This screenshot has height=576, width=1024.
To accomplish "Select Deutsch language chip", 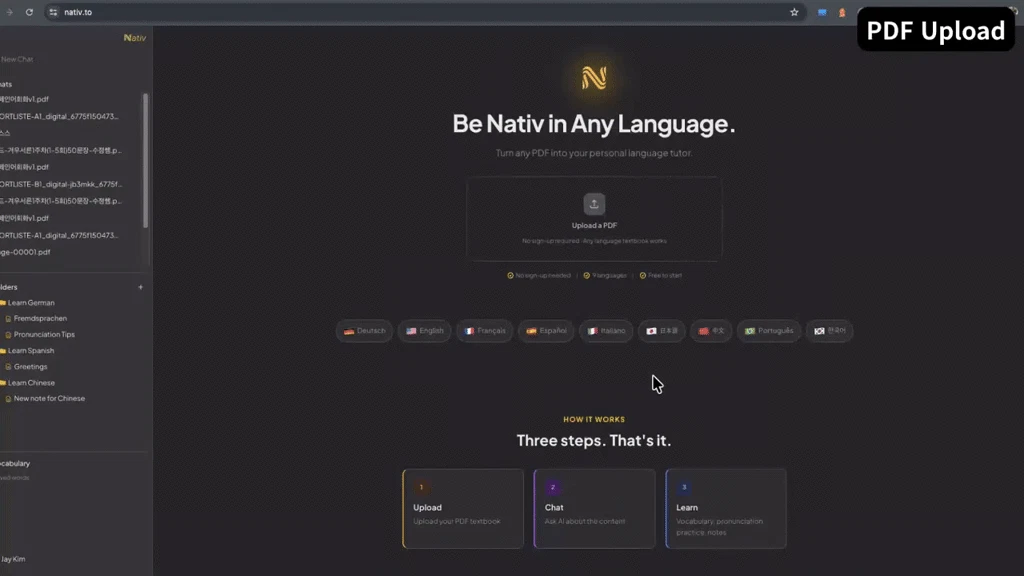I will point(364,331).
